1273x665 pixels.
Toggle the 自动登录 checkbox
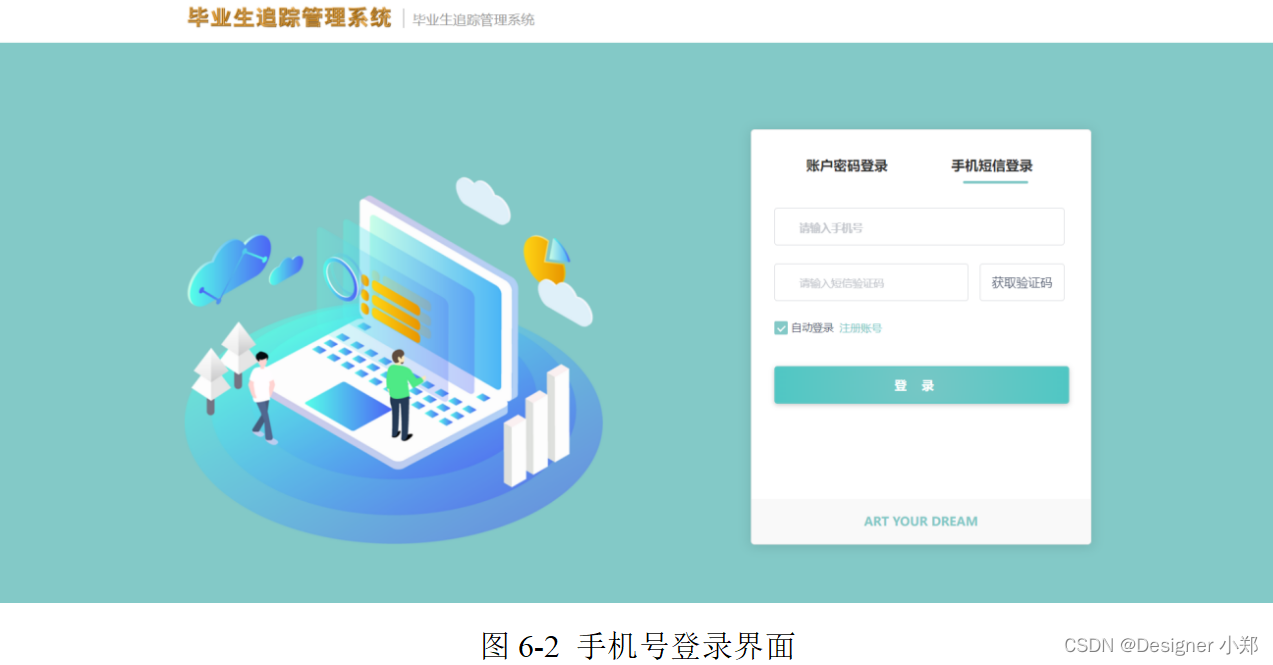(x=781, y=328)
